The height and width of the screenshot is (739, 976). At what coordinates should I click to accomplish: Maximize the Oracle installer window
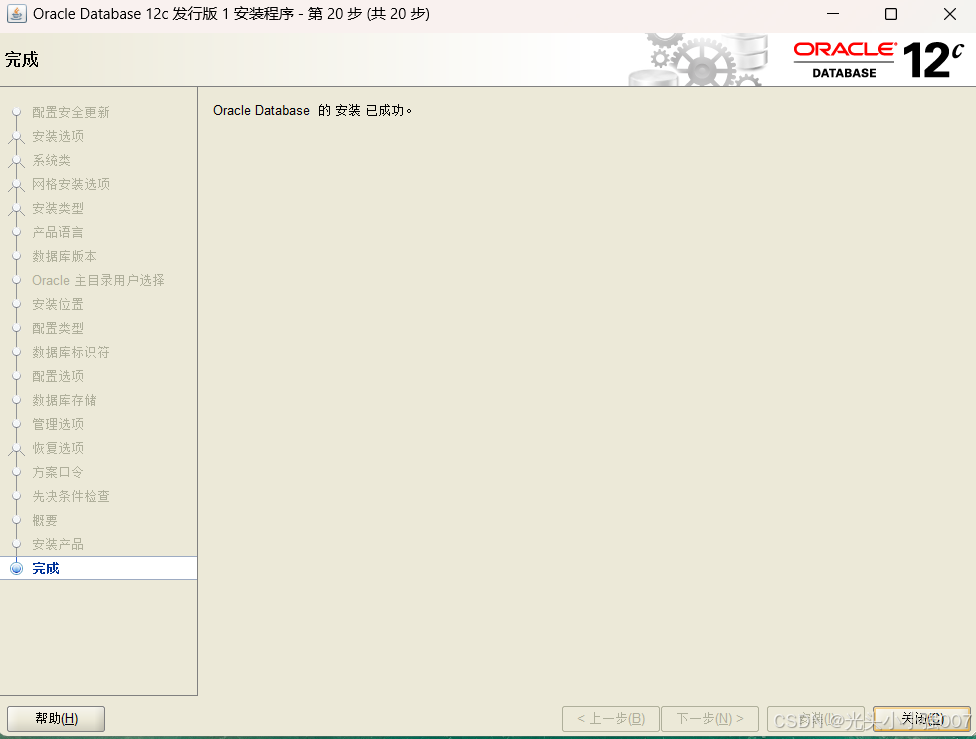[x=891, y=14]
